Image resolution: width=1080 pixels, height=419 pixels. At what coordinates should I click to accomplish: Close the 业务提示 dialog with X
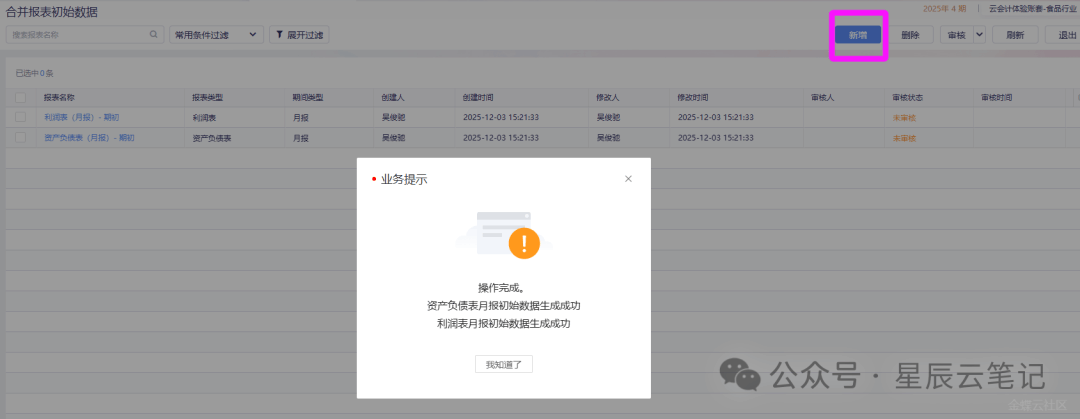[x=628, y=179]
